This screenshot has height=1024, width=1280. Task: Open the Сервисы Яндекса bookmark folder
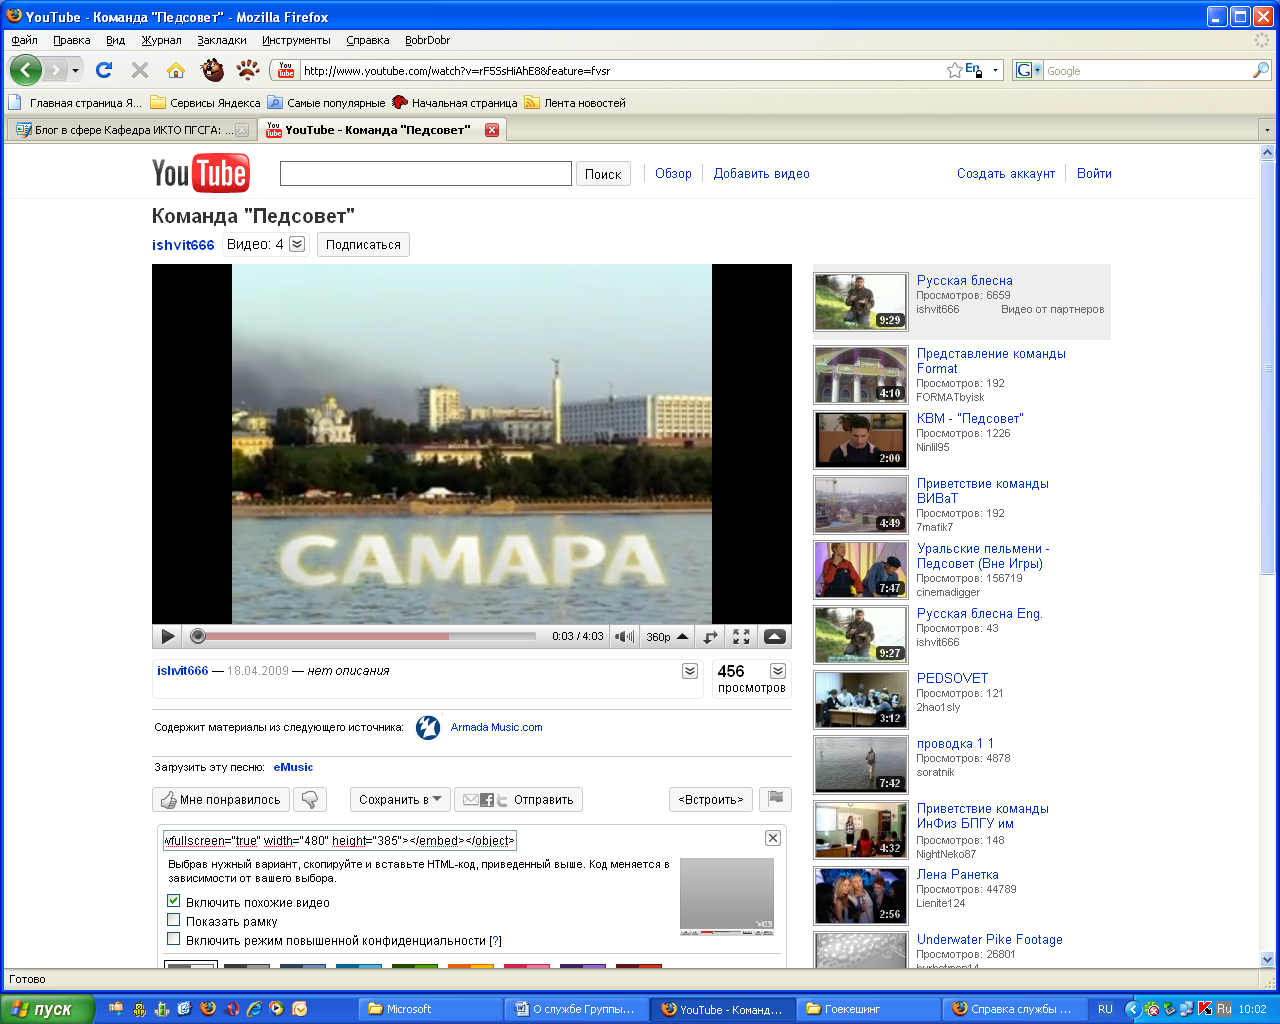tap(205, 103)
